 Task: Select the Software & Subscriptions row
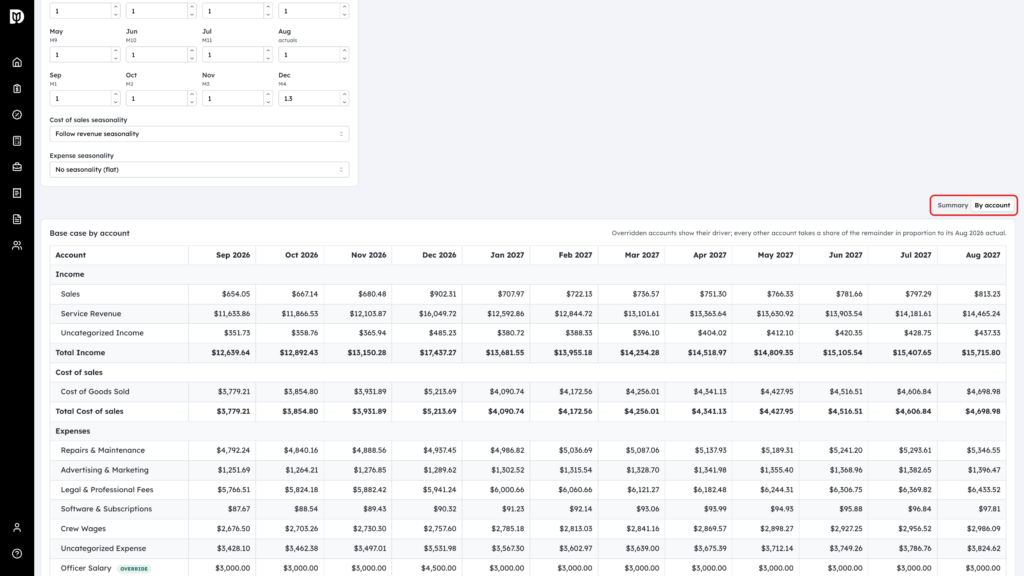pyautogui.click(x=528, y=509)
